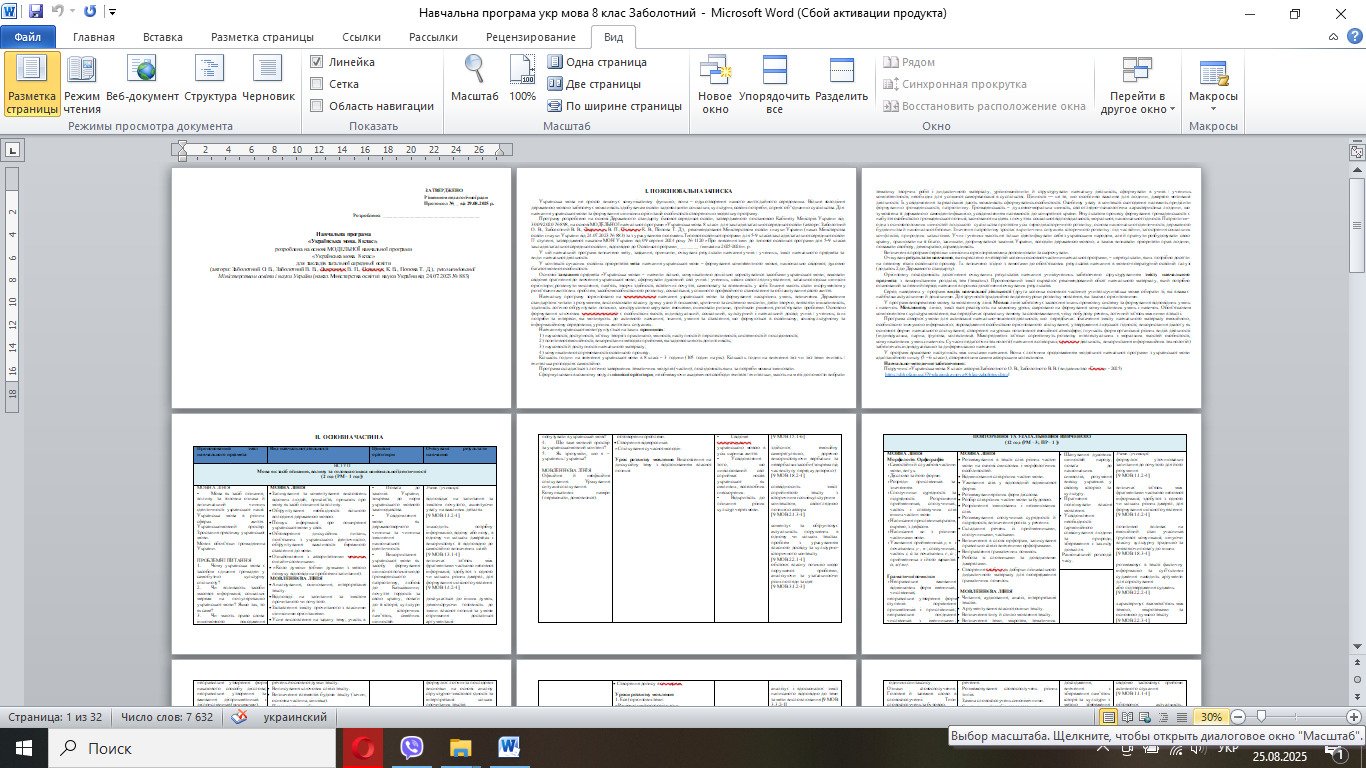Open a Новое окно of the document
1366x768 pixels.
pos(715,85)
